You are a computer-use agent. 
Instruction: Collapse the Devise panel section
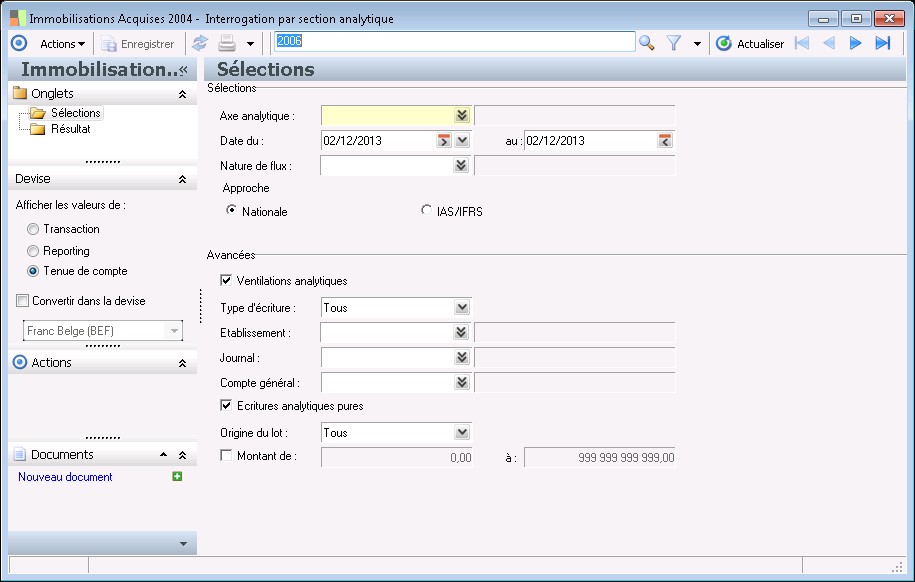click(x=182, y=179)
